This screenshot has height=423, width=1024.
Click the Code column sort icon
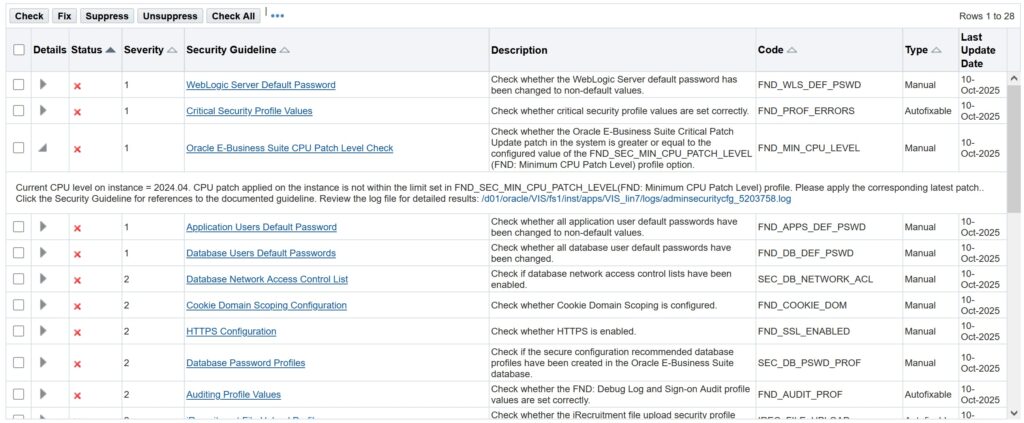click(x=792, y=50)
